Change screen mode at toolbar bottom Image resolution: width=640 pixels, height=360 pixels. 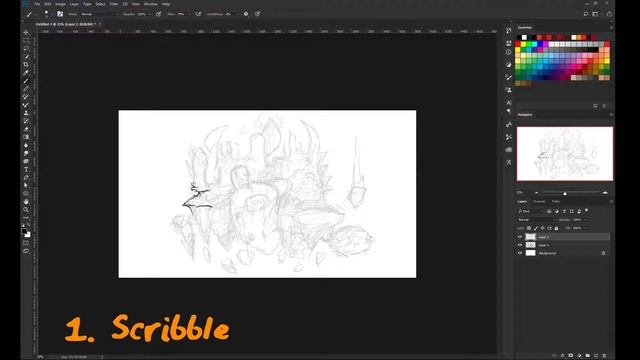pyautogui.click(x=26, y=251)
